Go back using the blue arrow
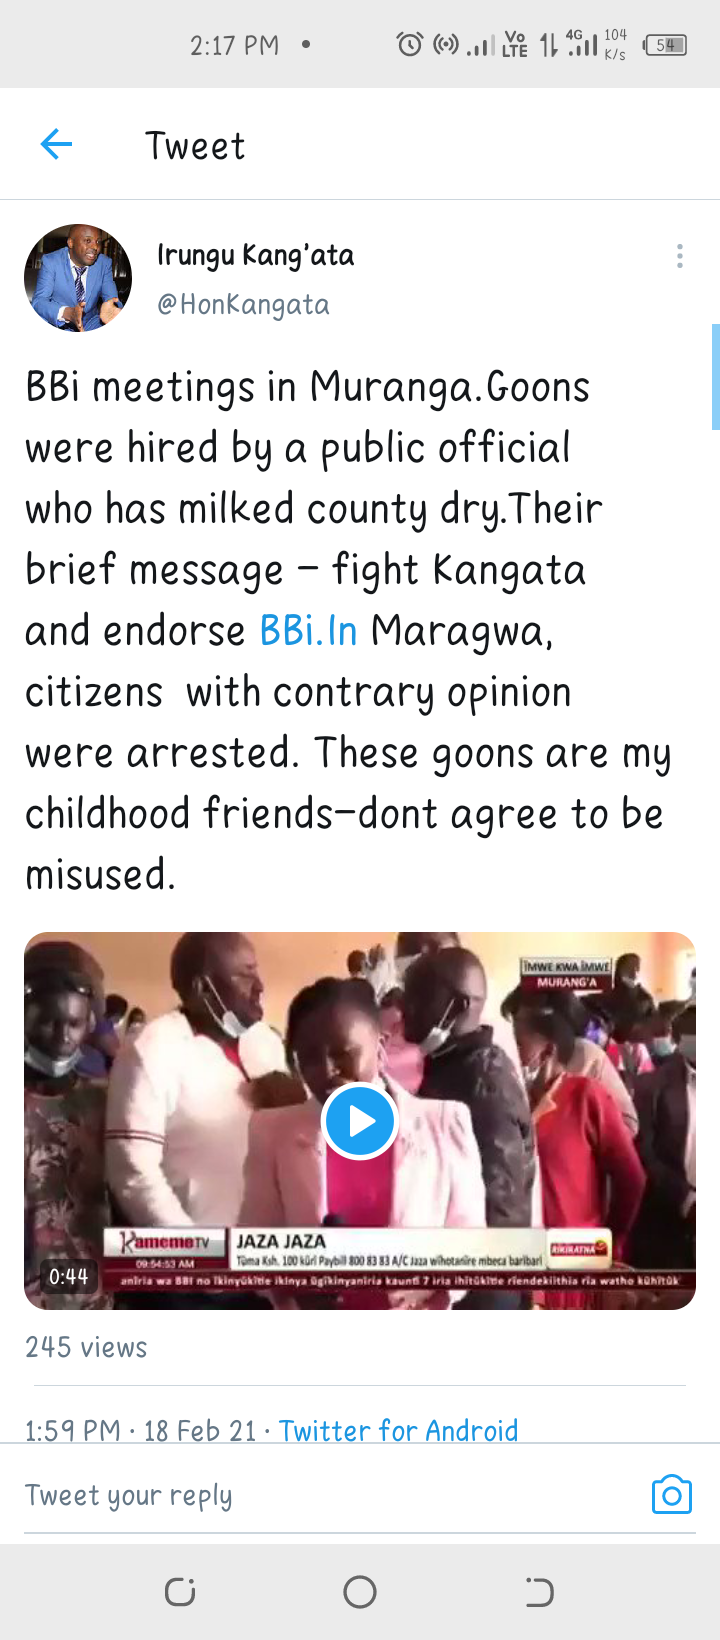The width and height of the screenshot is (720, 1640). pos(56,145)
